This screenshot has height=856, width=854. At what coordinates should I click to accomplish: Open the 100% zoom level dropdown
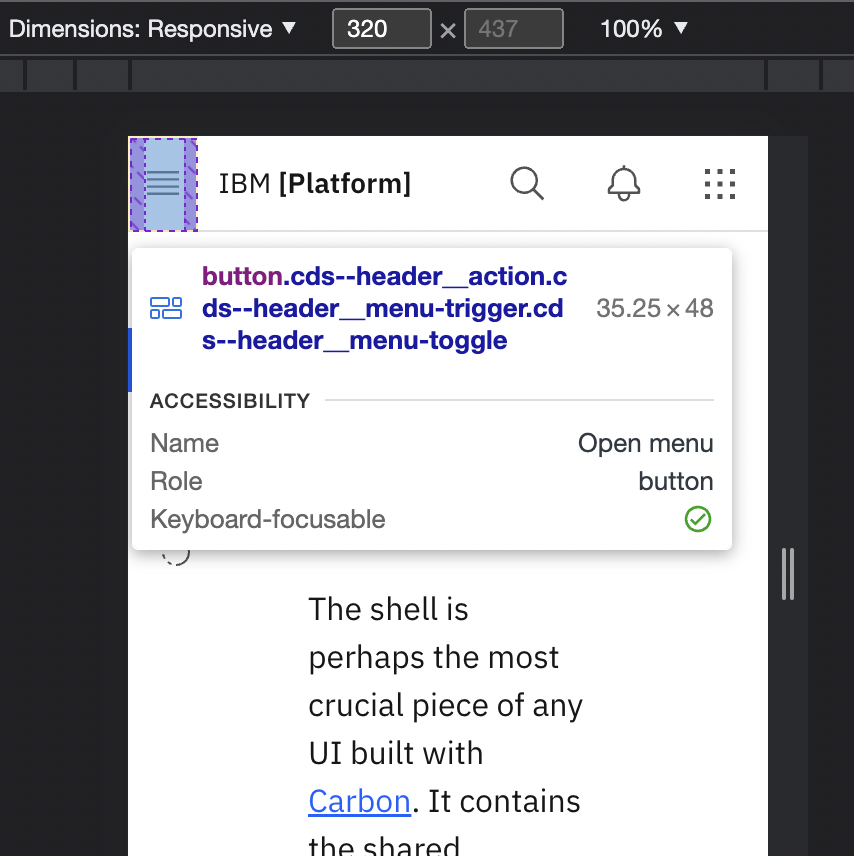[x=643, y=28]
